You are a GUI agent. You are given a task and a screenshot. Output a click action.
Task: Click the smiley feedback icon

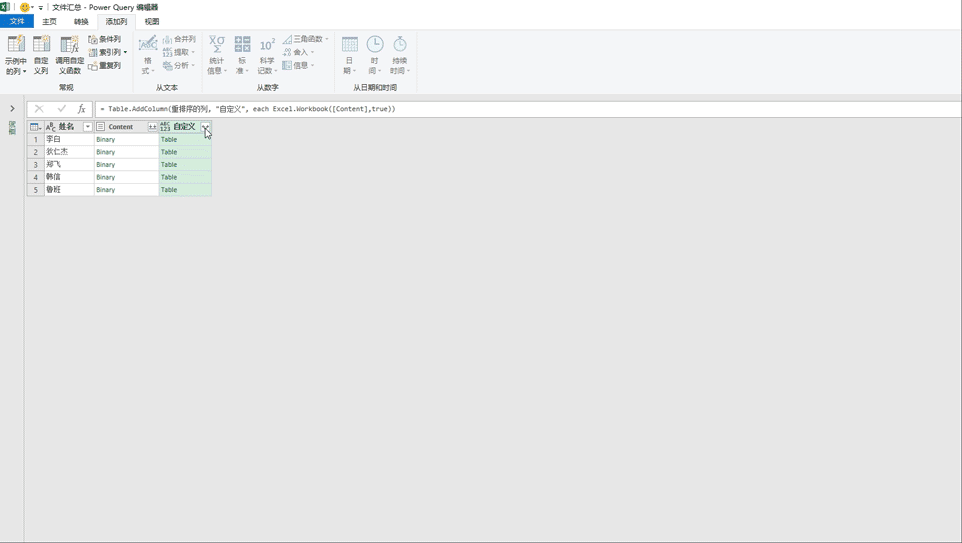(25, 7)
